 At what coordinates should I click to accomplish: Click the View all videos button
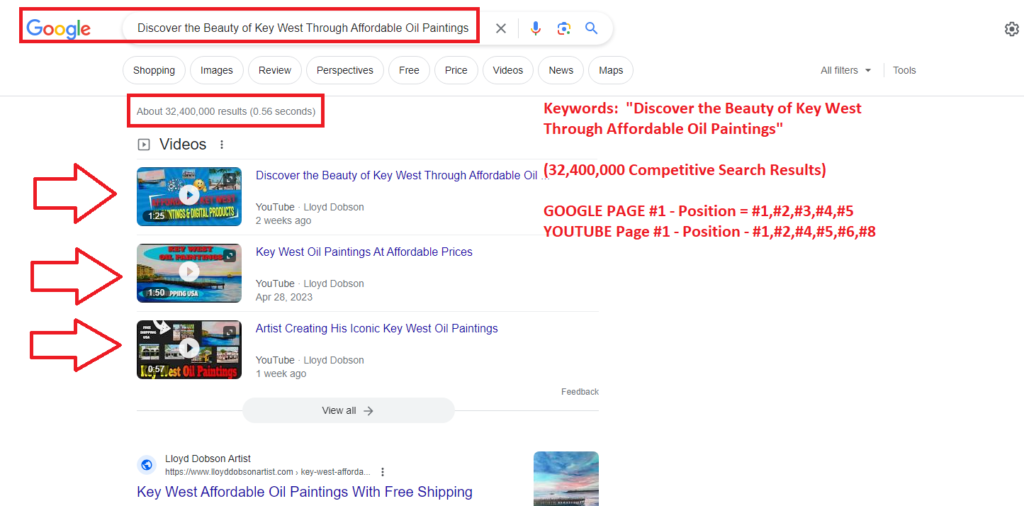point(348,411)
